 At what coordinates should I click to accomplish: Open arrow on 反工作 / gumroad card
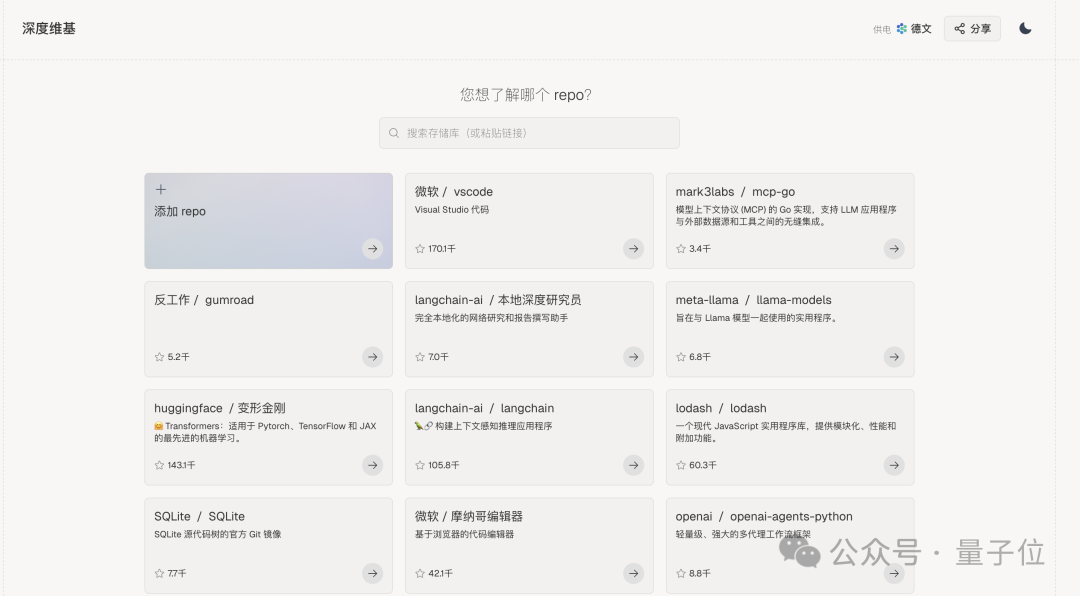[372, 357]
